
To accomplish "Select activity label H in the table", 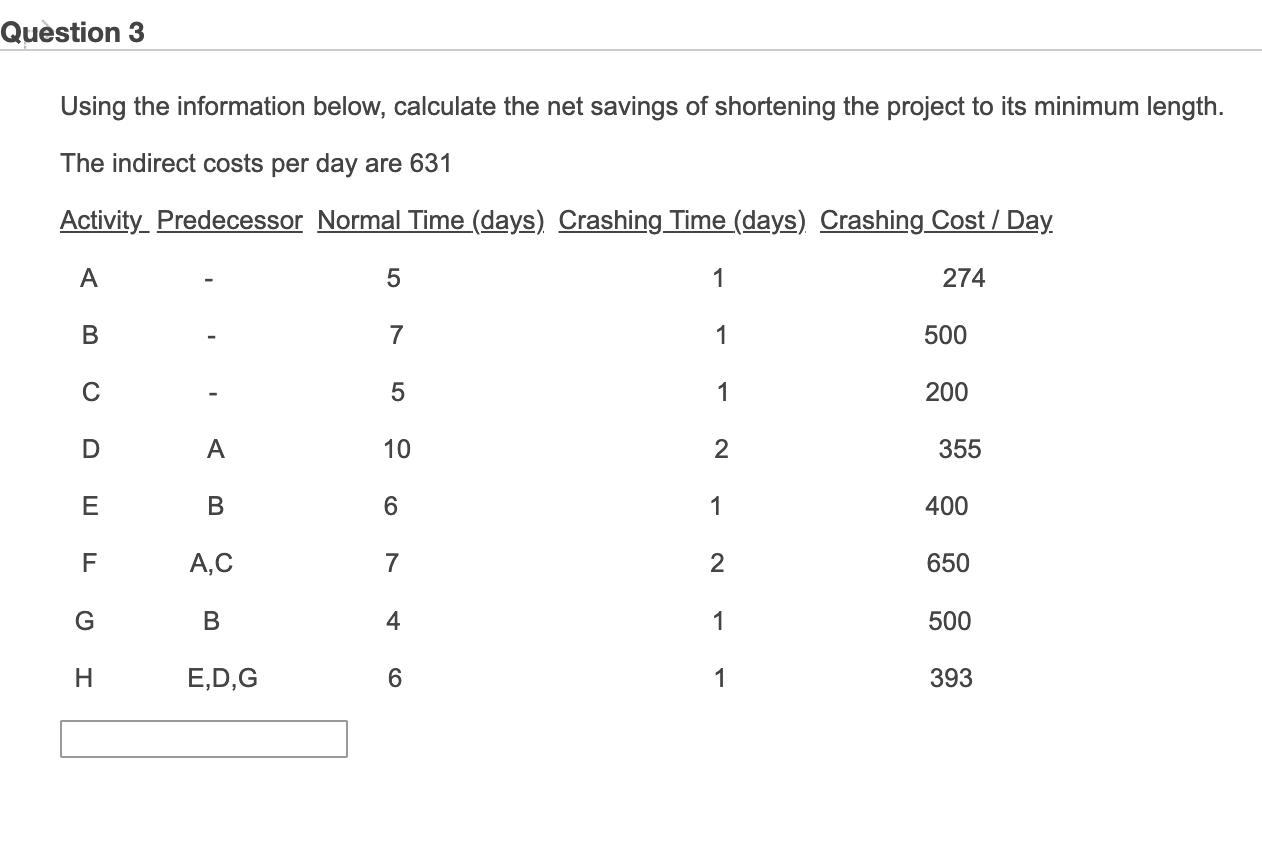I will click(x=84, y=677).
